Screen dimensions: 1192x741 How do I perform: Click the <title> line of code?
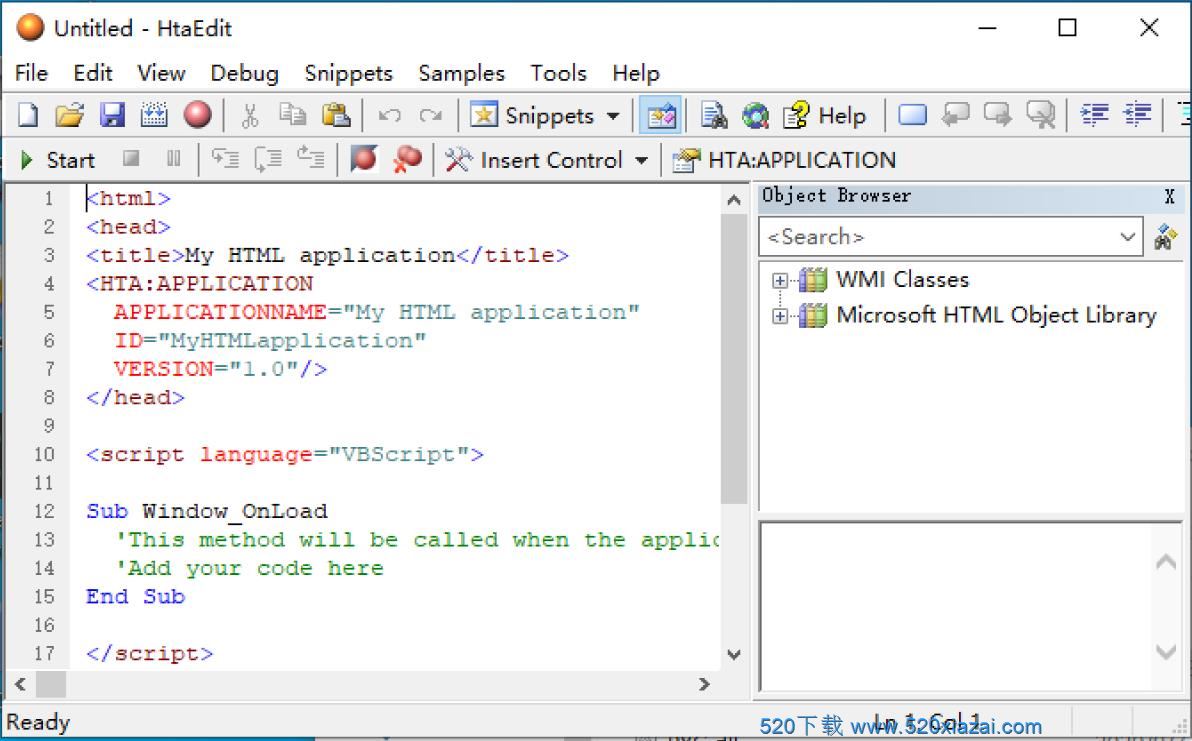coord(327,255)
